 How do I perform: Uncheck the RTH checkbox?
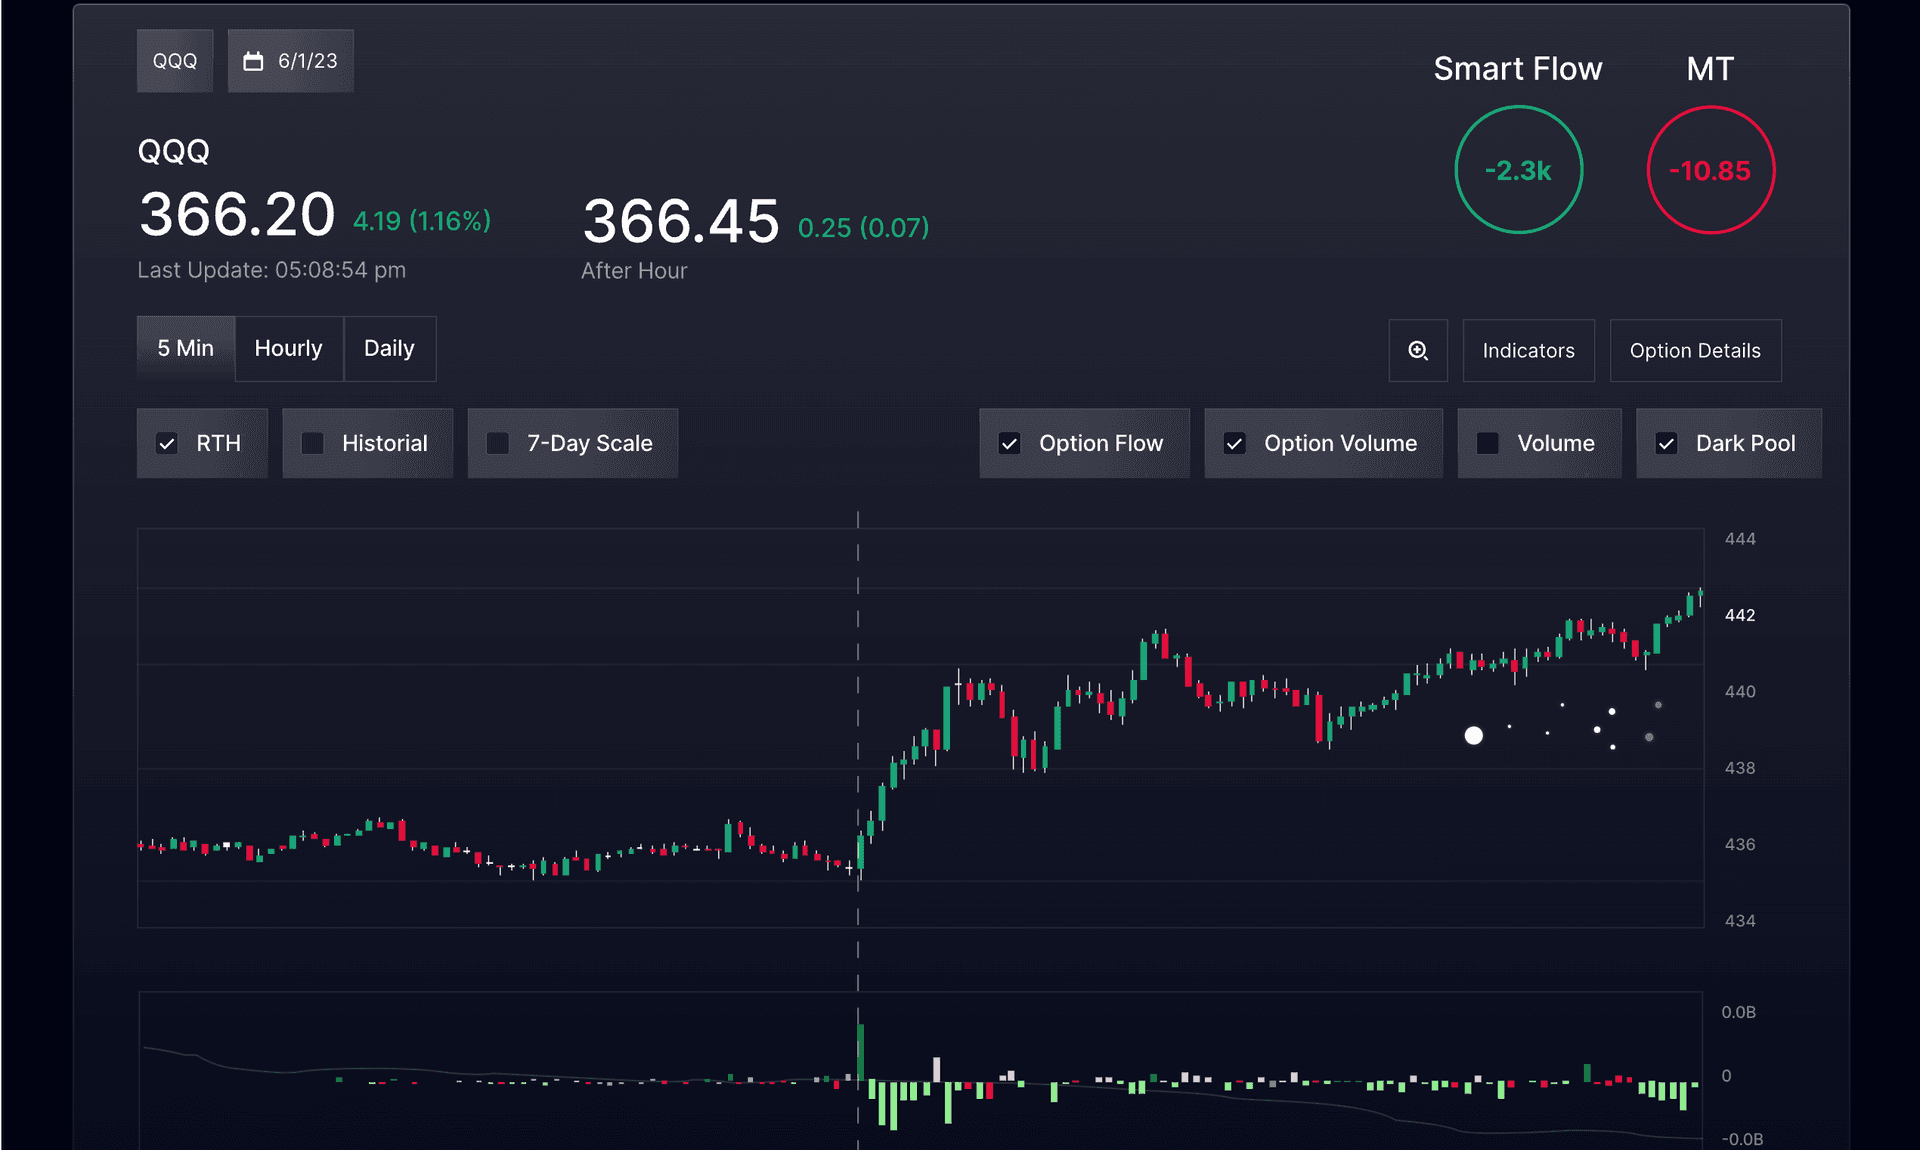click(167, 443)
